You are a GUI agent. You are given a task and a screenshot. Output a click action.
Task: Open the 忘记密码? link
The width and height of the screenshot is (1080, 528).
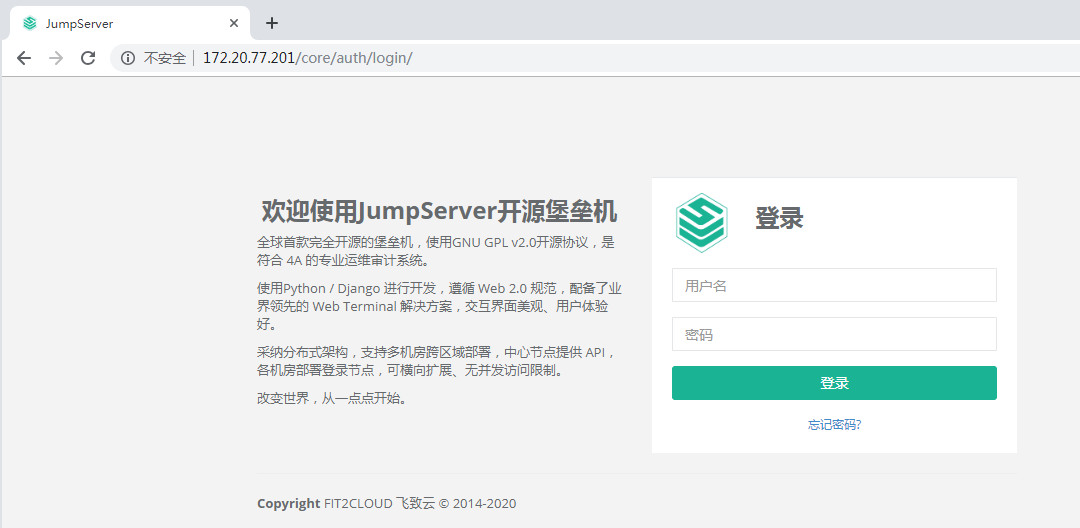click(x=834, y=425)
